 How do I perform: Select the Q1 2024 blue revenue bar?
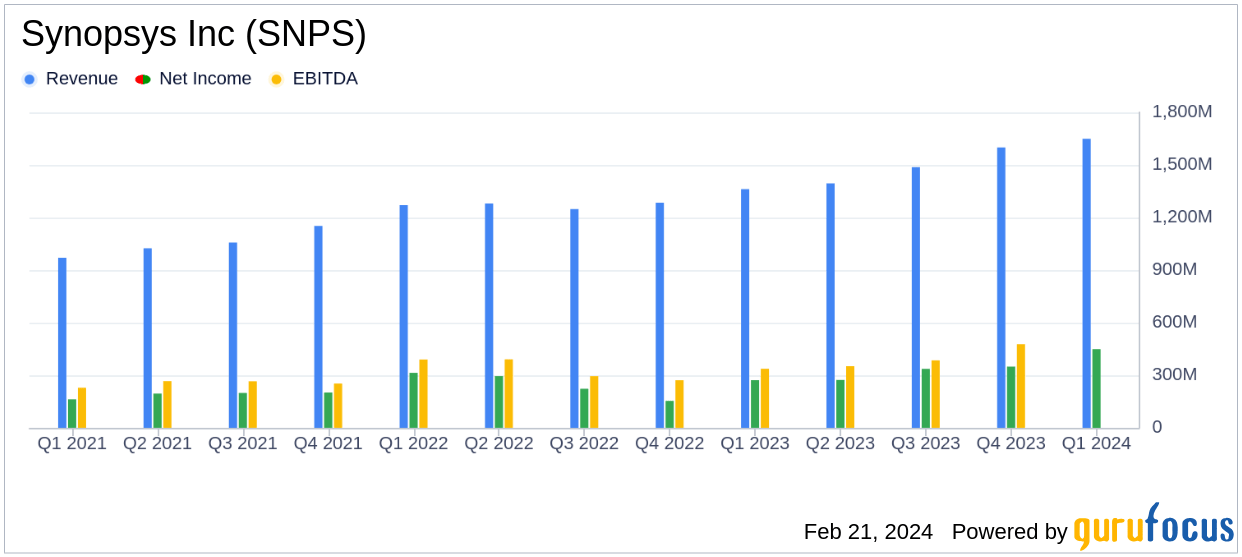1086,283
